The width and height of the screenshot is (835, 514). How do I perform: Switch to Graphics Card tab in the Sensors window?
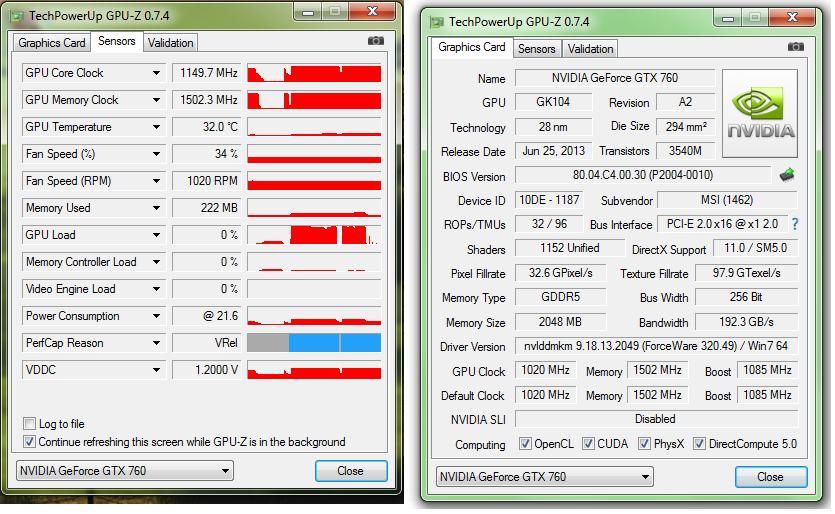click(52, 43)
